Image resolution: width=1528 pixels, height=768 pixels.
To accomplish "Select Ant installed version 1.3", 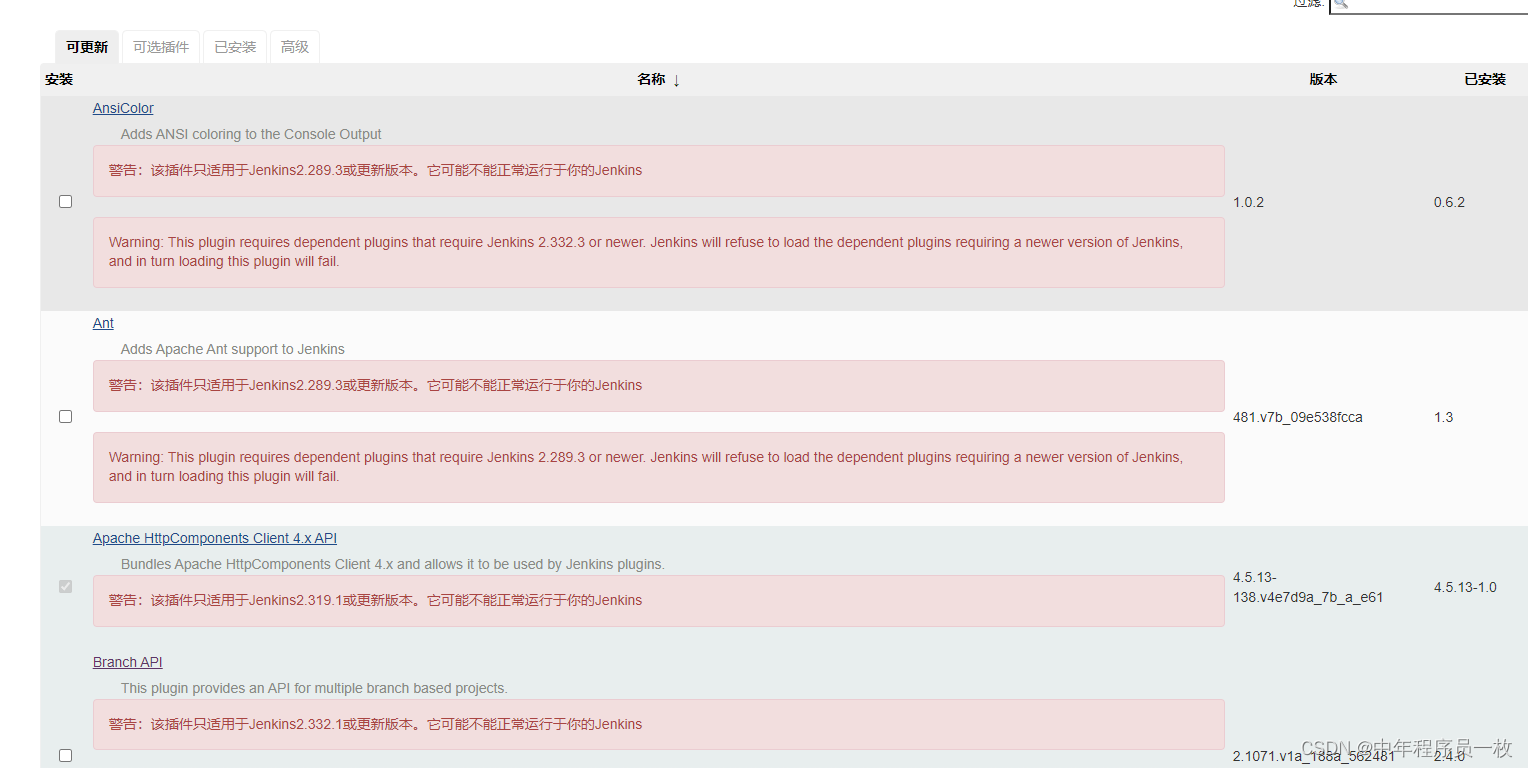I will (x=1443, y=417).
